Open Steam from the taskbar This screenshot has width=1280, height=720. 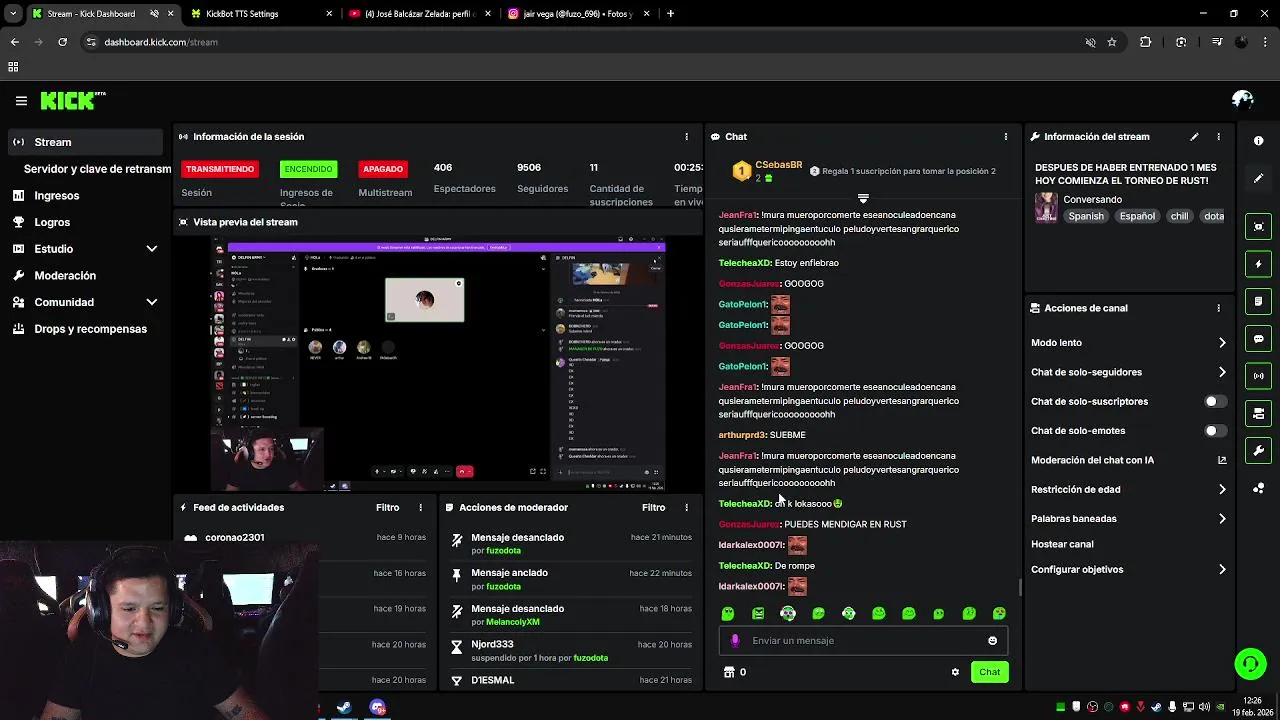pos(343,708)
